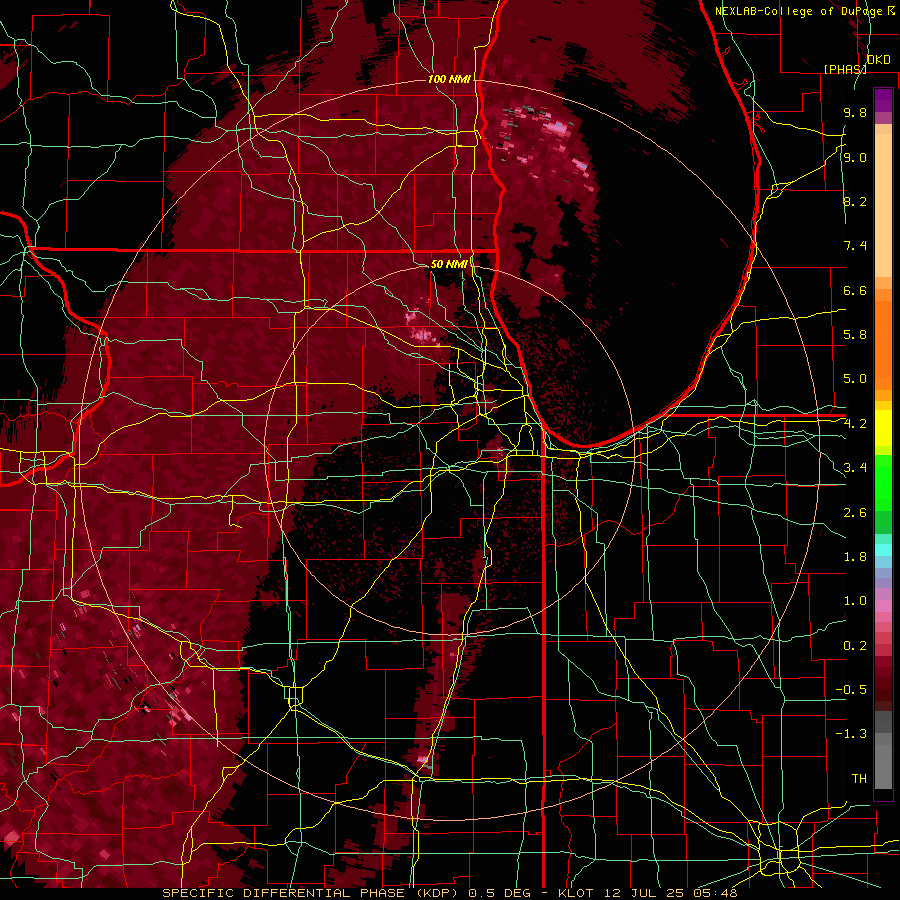900x900 pixels.
Task: Pick the orange band of the color bar
Action: [883, 346]
